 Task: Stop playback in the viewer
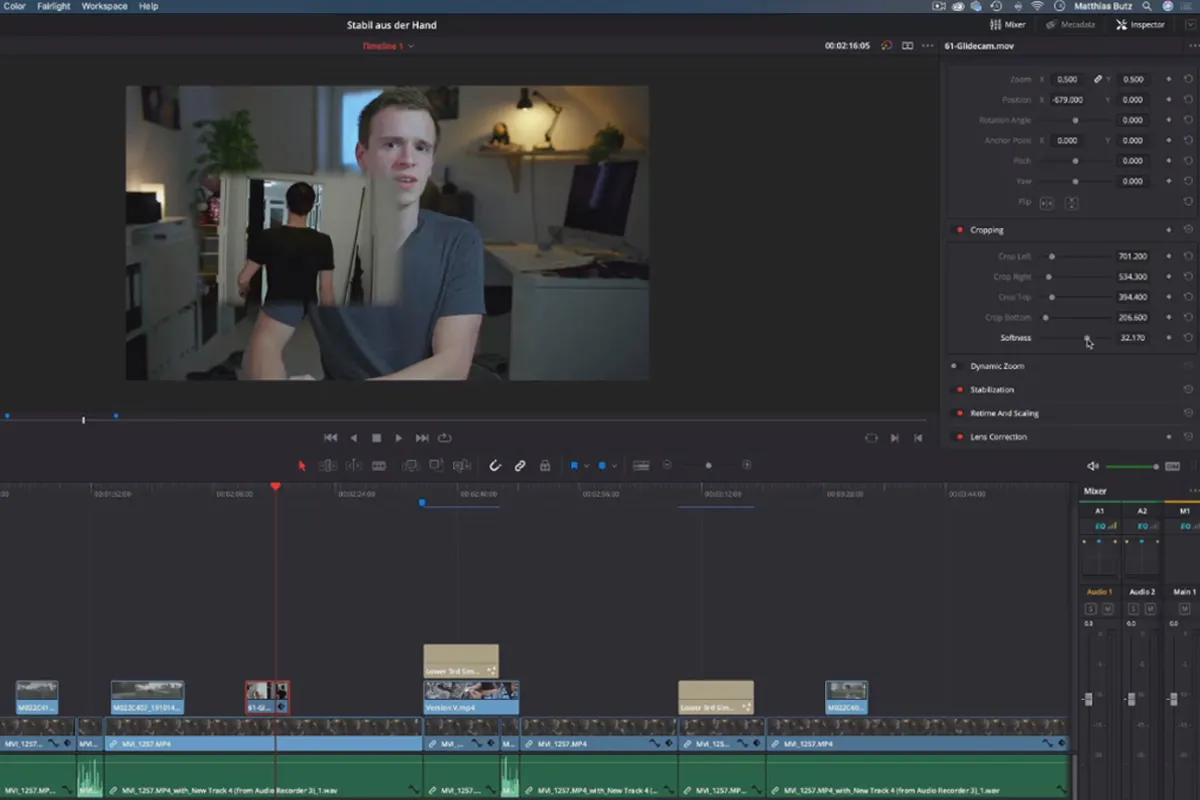pyautogui.click(x=377, y=438)
